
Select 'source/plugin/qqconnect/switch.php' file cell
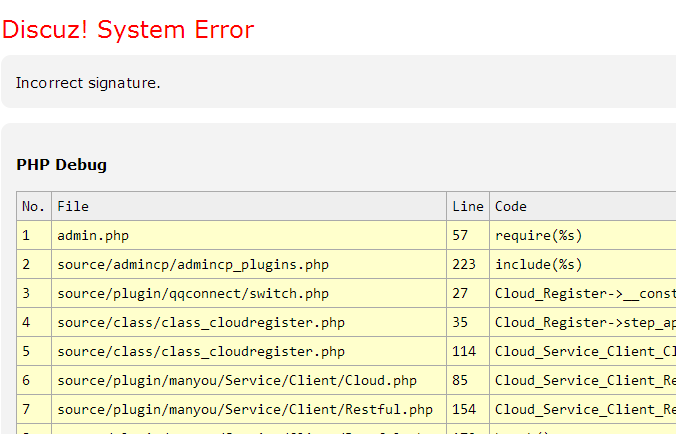click(x=249, y=293)
